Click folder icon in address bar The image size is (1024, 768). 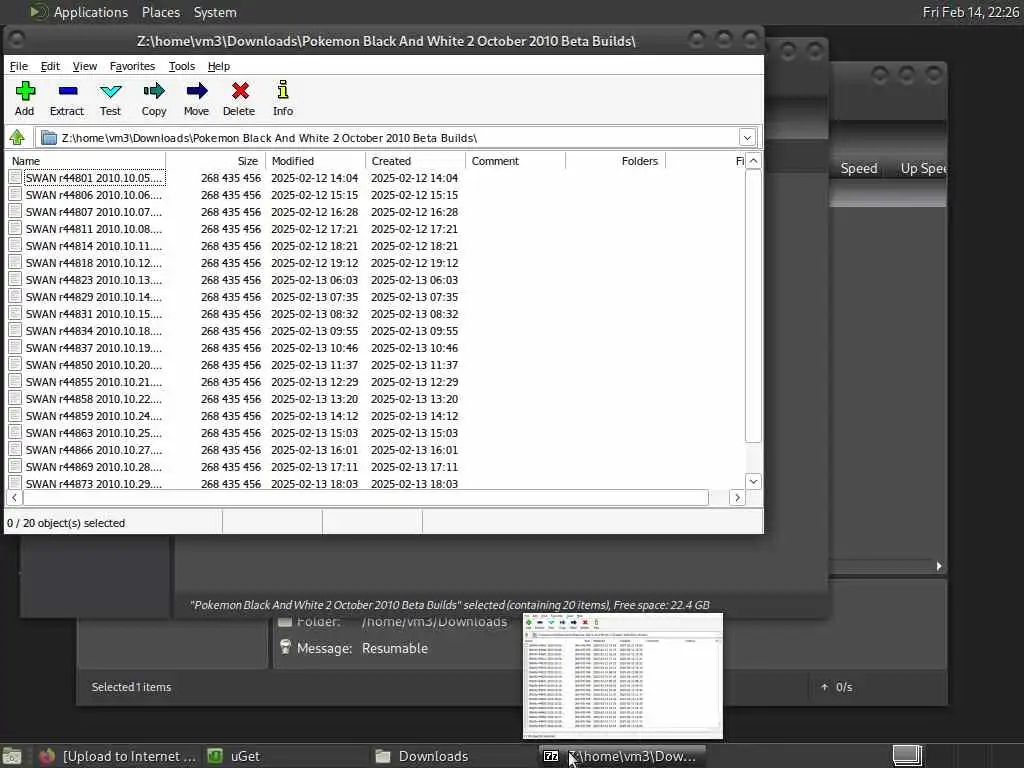pyautogui.click(x=48, y=138)
